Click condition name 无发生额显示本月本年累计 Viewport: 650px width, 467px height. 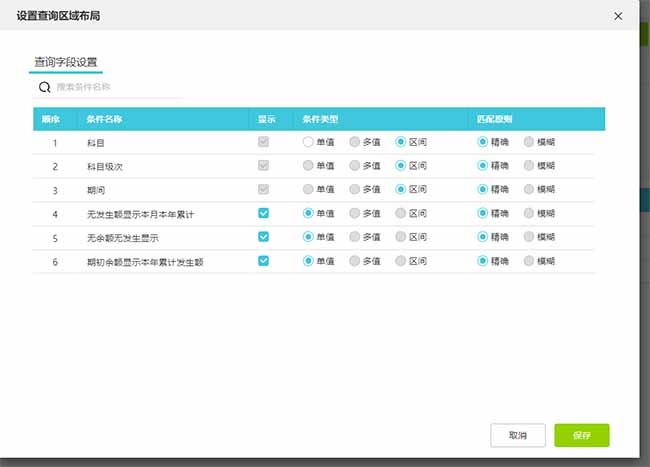[x=140, y=214]
